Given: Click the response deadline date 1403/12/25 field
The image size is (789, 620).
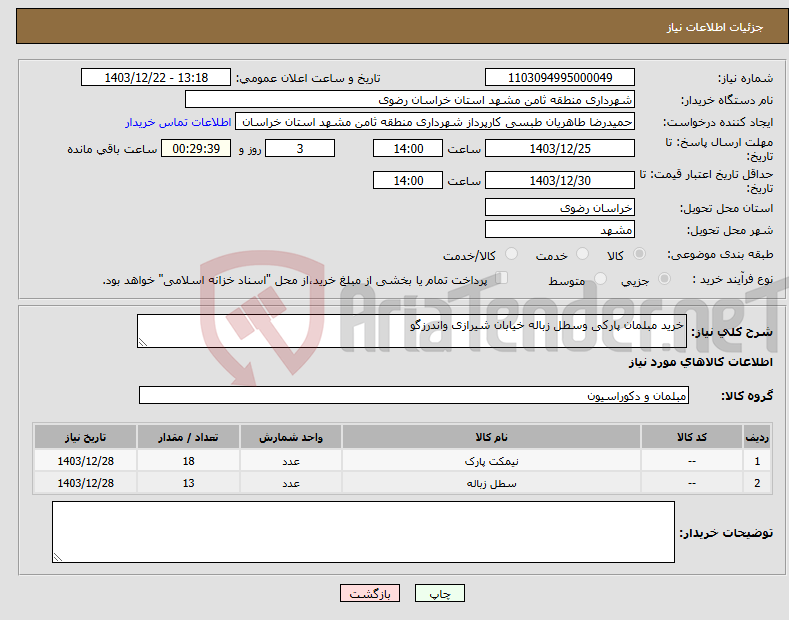Looking at the screenshot, I should pyautogui.click(x=560, y=148).
